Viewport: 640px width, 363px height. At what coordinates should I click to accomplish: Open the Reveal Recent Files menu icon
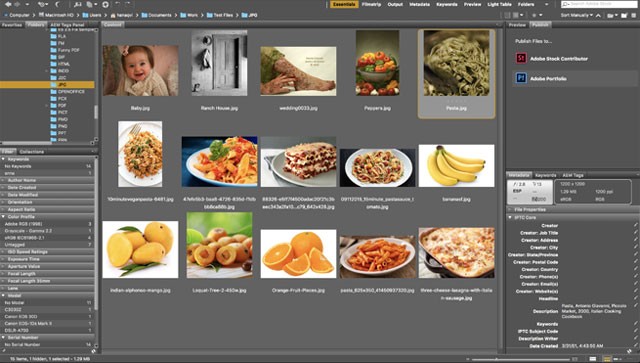42,4
